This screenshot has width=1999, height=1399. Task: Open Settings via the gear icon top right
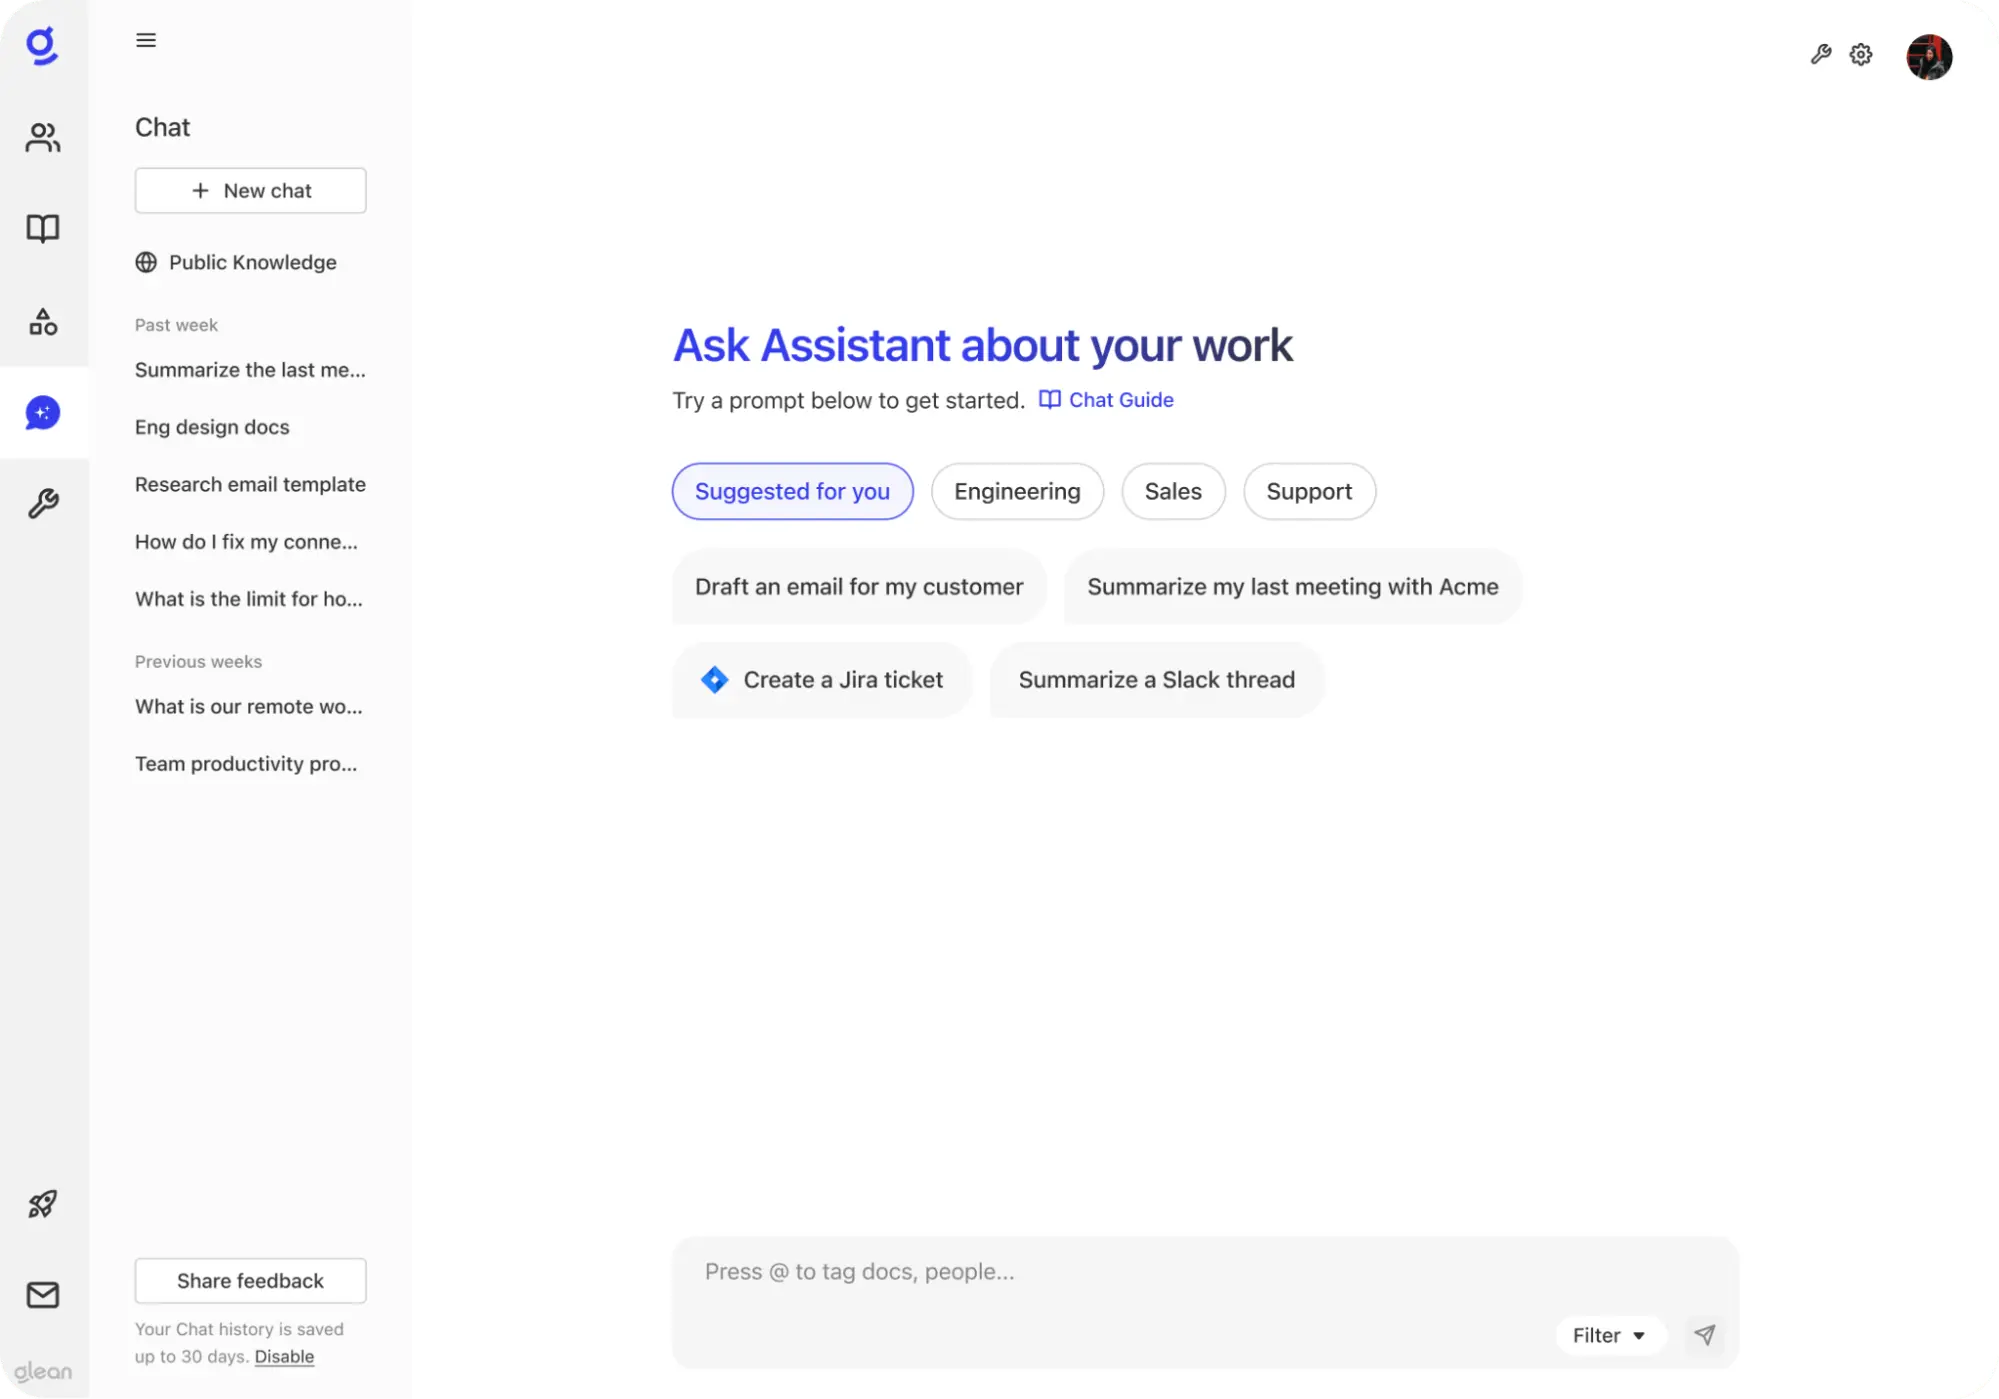[1860, 55]
